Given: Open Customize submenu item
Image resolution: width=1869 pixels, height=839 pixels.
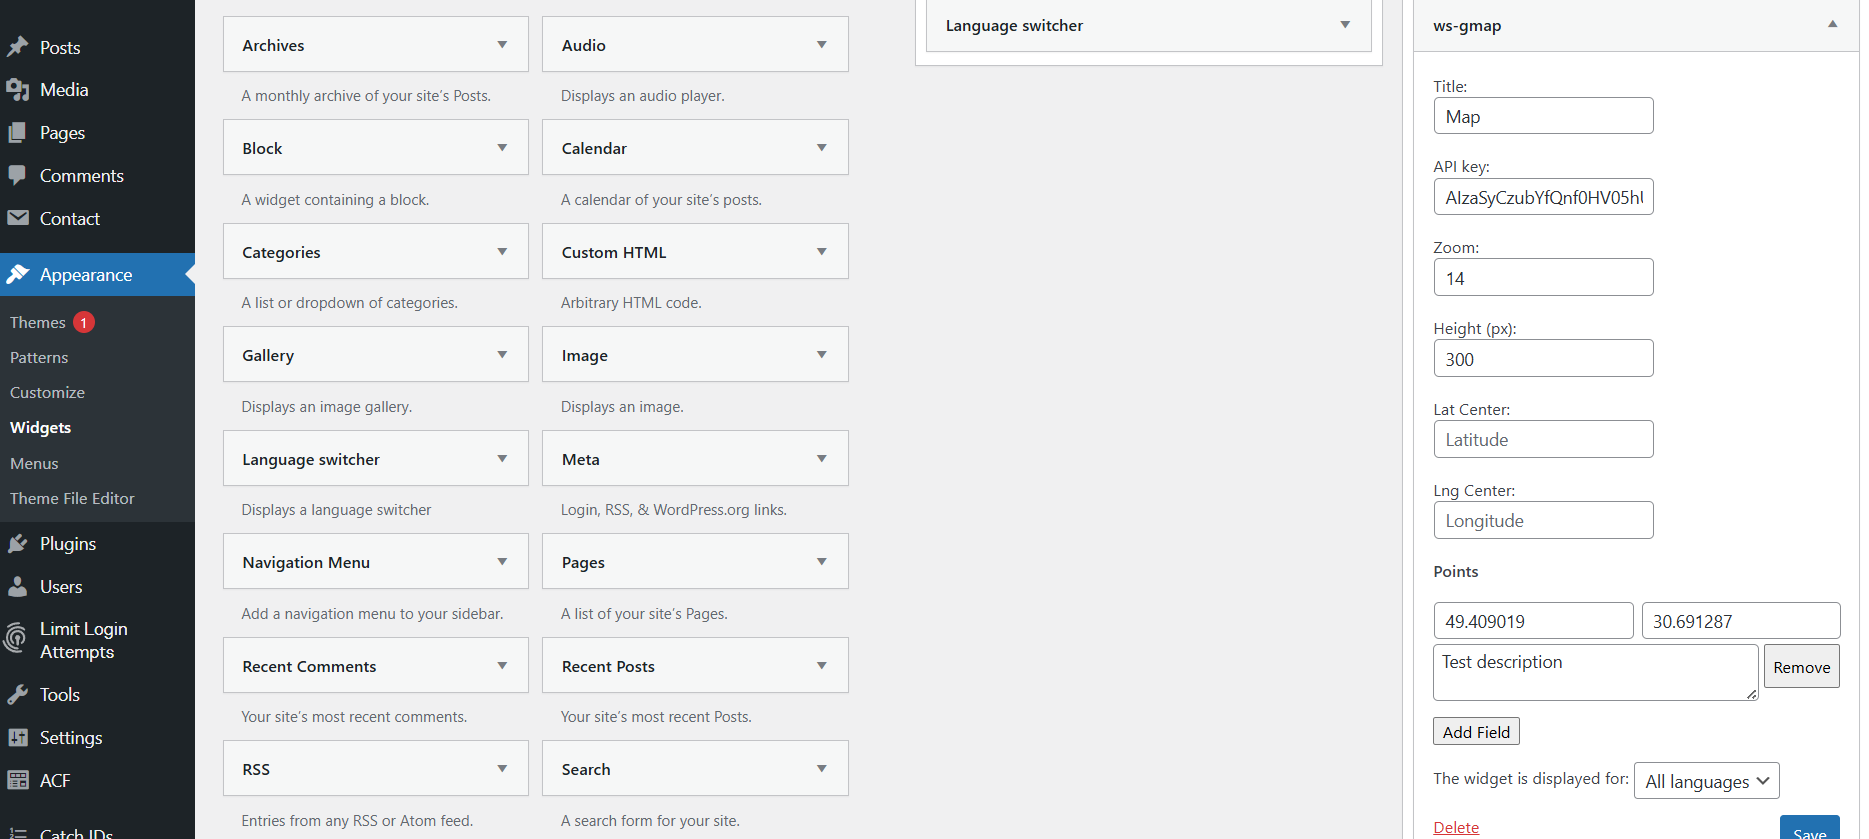Looking at the screenshot, I should point(47,393).
